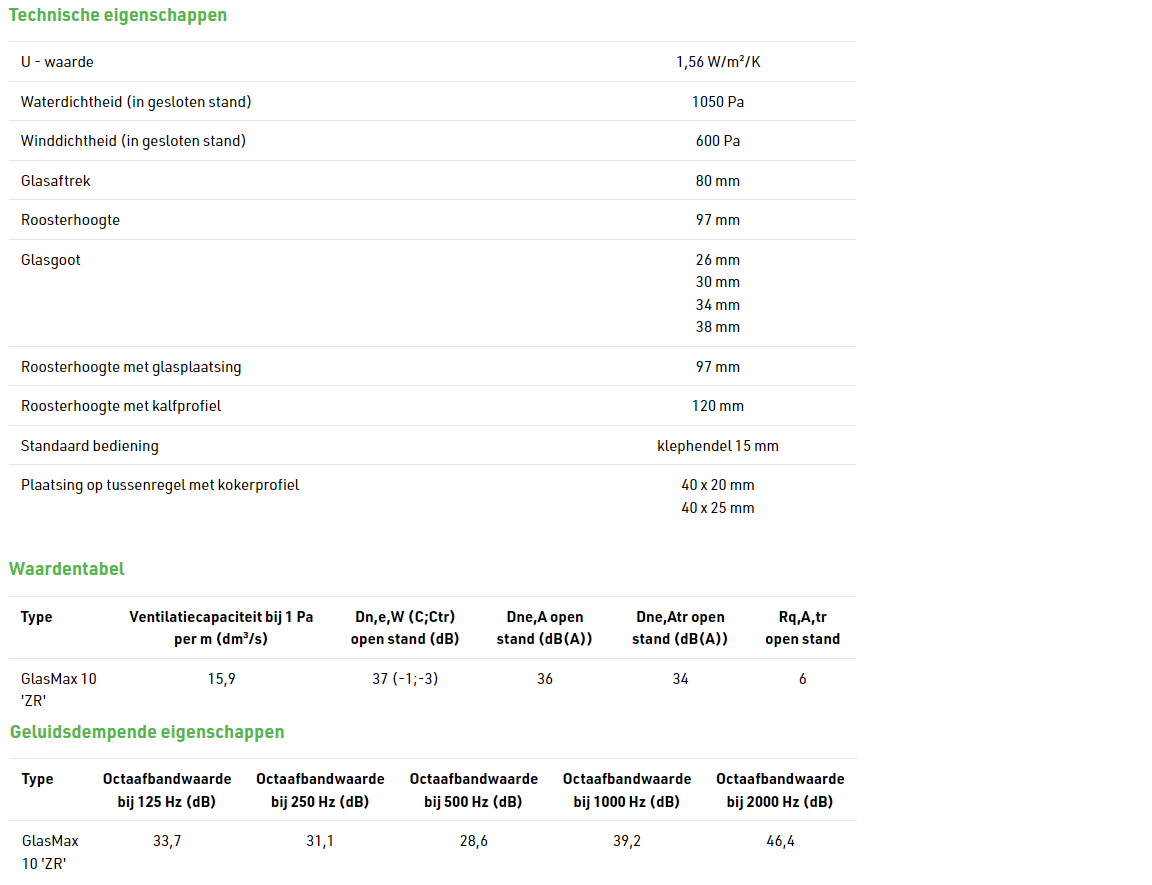
Task: Click the Rq,A,tr value '6'
Action: tap(802, 679)
